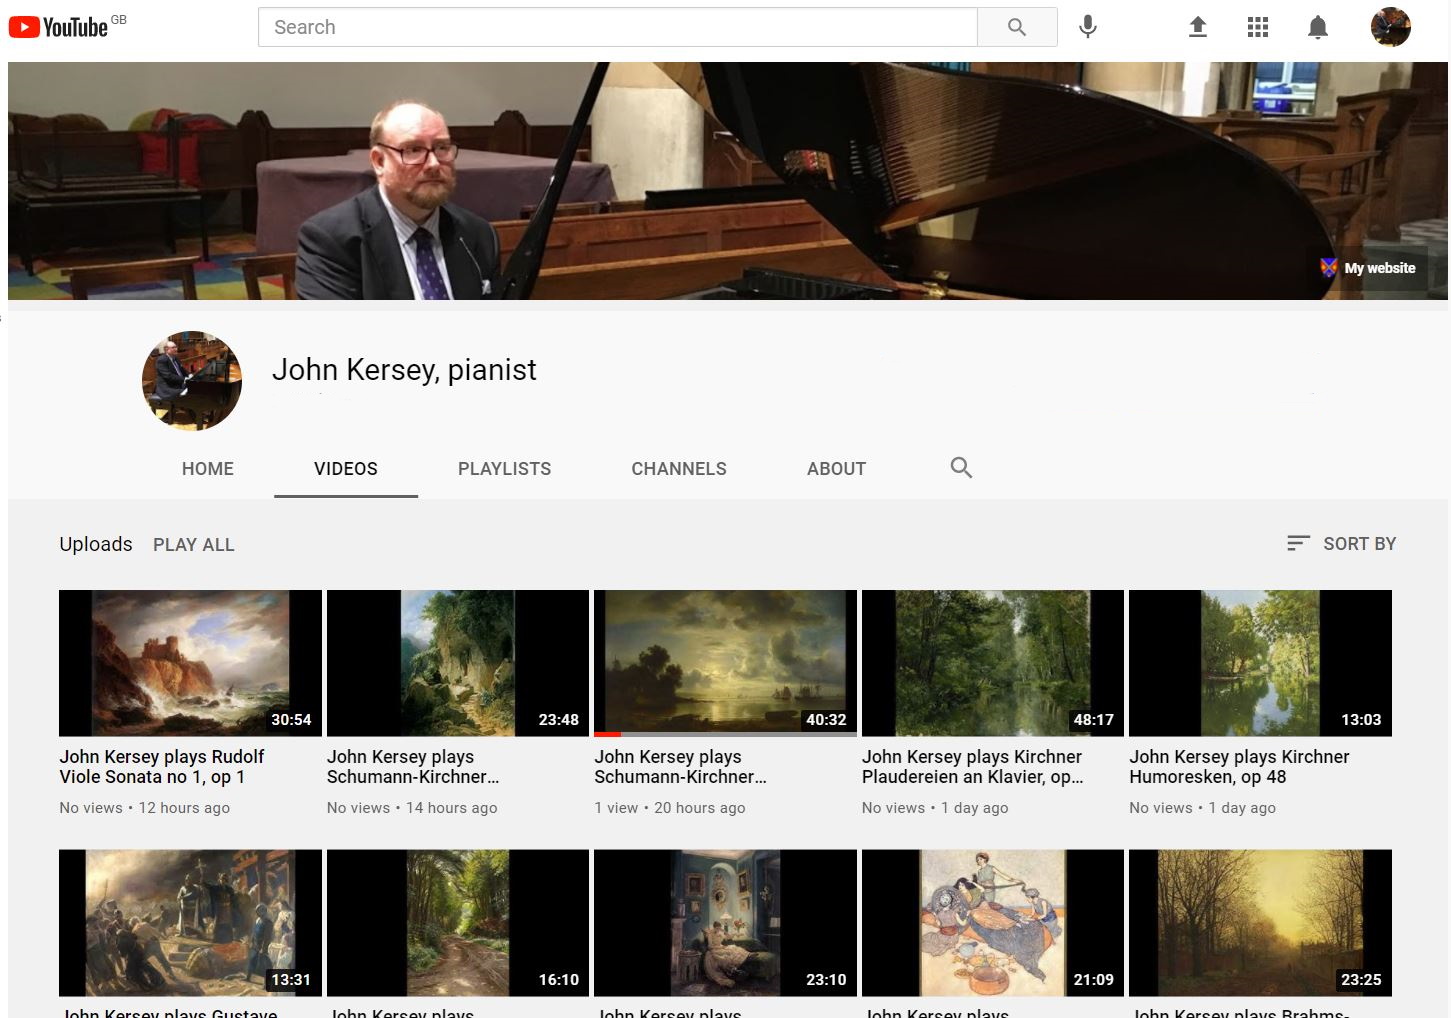The width and height of the screenshot is (1451, 1018).
Task: Click the upload video icon
Action: [1197, 27]
